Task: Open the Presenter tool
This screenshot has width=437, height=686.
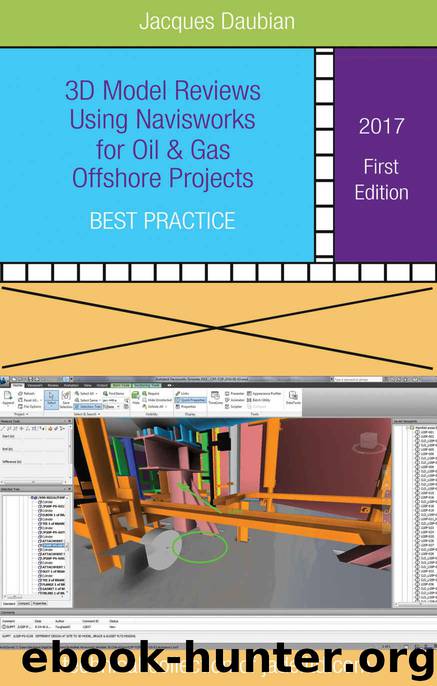Action: pyautogui.click(x=234, y=394)
